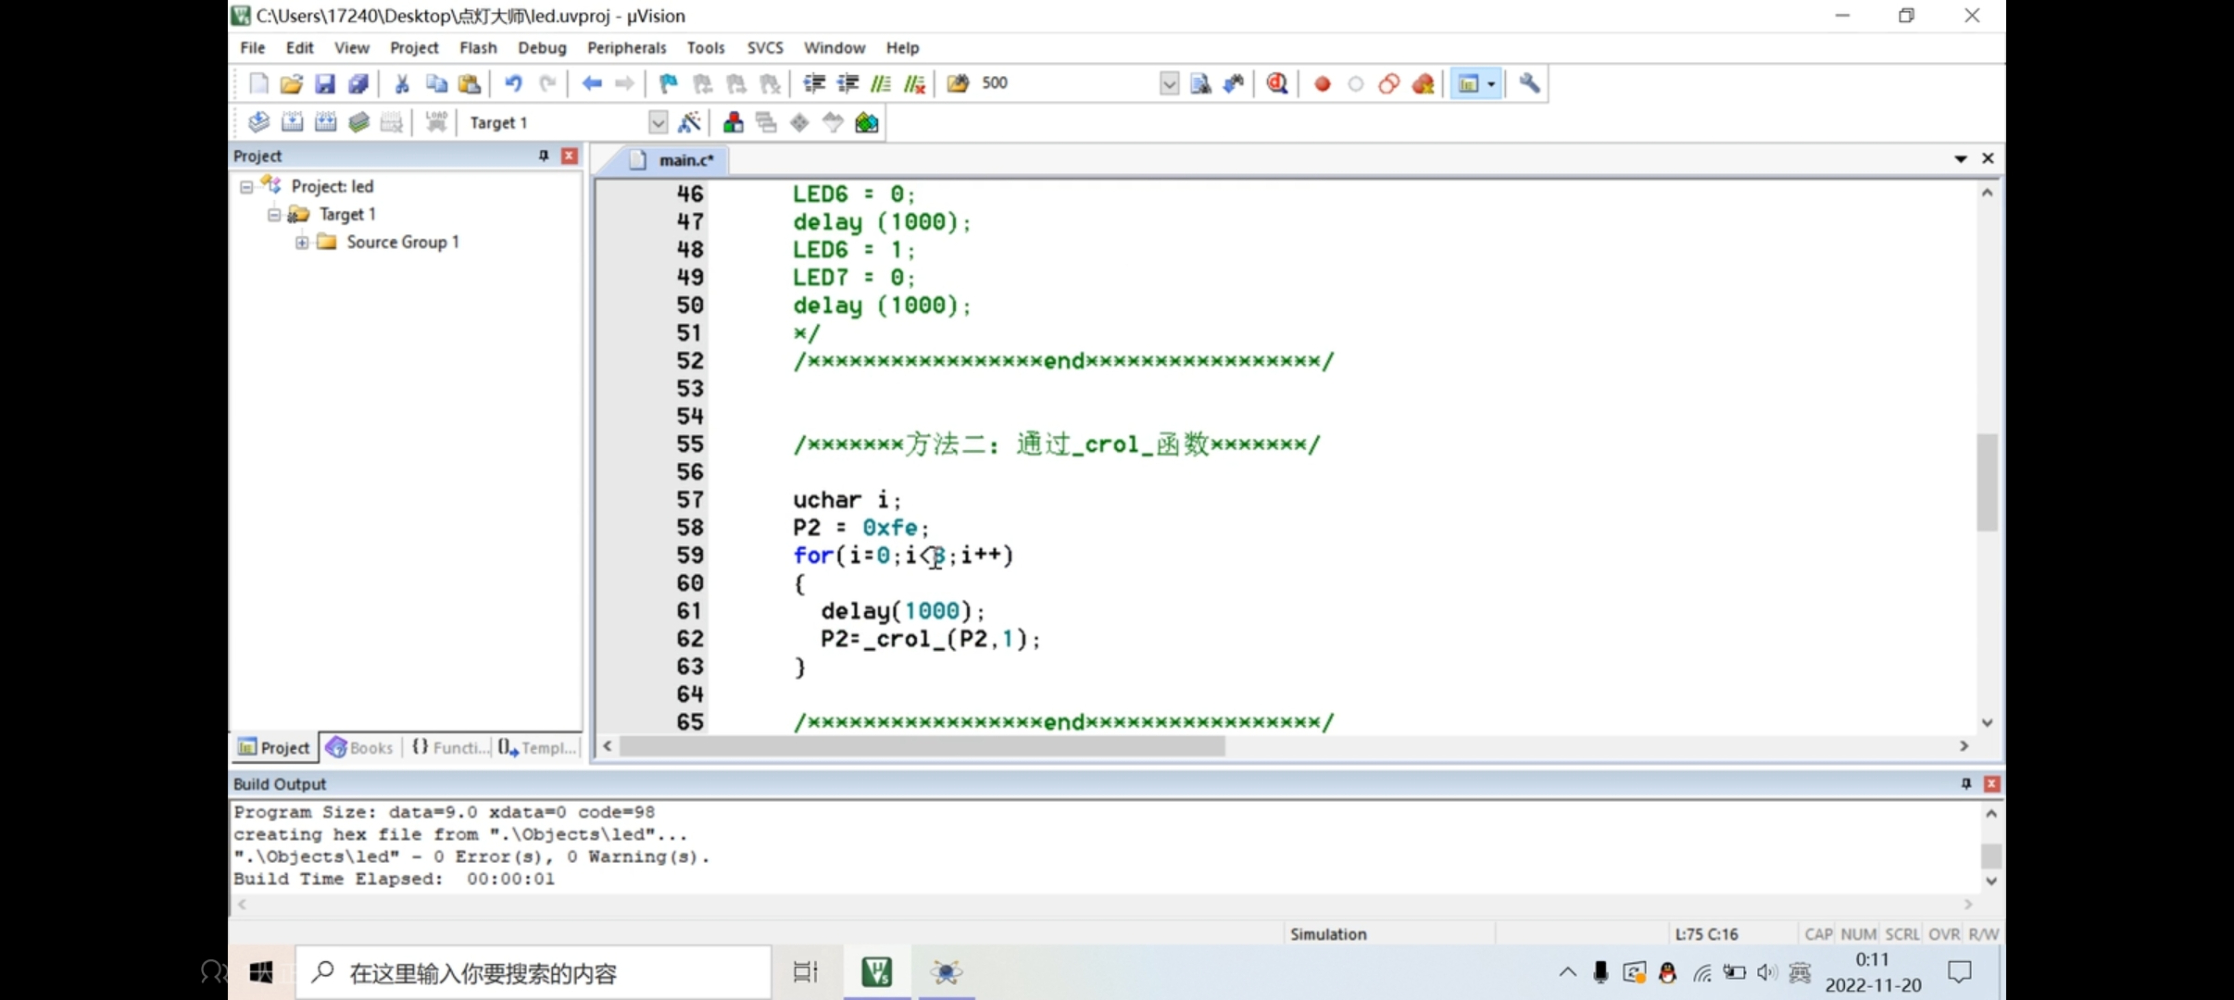
Task: Click the Save All icon
Action: pyautogui.click(x=358, y=83)
